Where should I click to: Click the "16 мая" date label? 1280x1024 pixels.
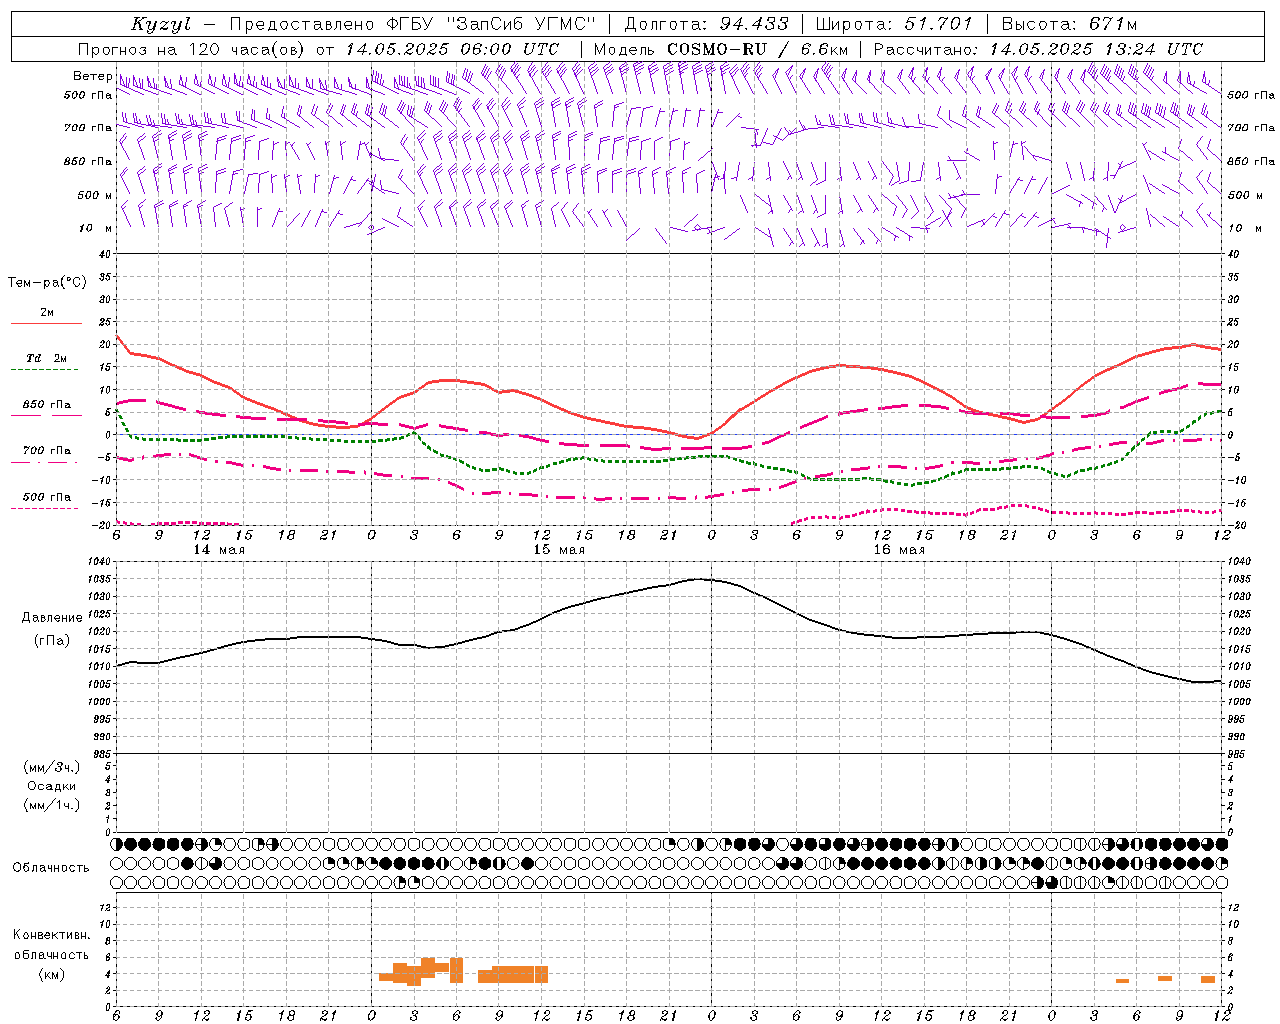point(899,550)
